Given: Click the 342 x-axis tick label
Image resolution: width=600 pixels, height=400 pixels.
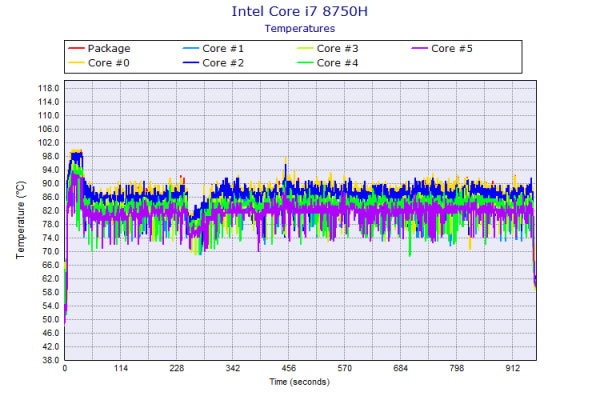Looking at the screenshot, I should pyautogui.click(x=233, y=368).
